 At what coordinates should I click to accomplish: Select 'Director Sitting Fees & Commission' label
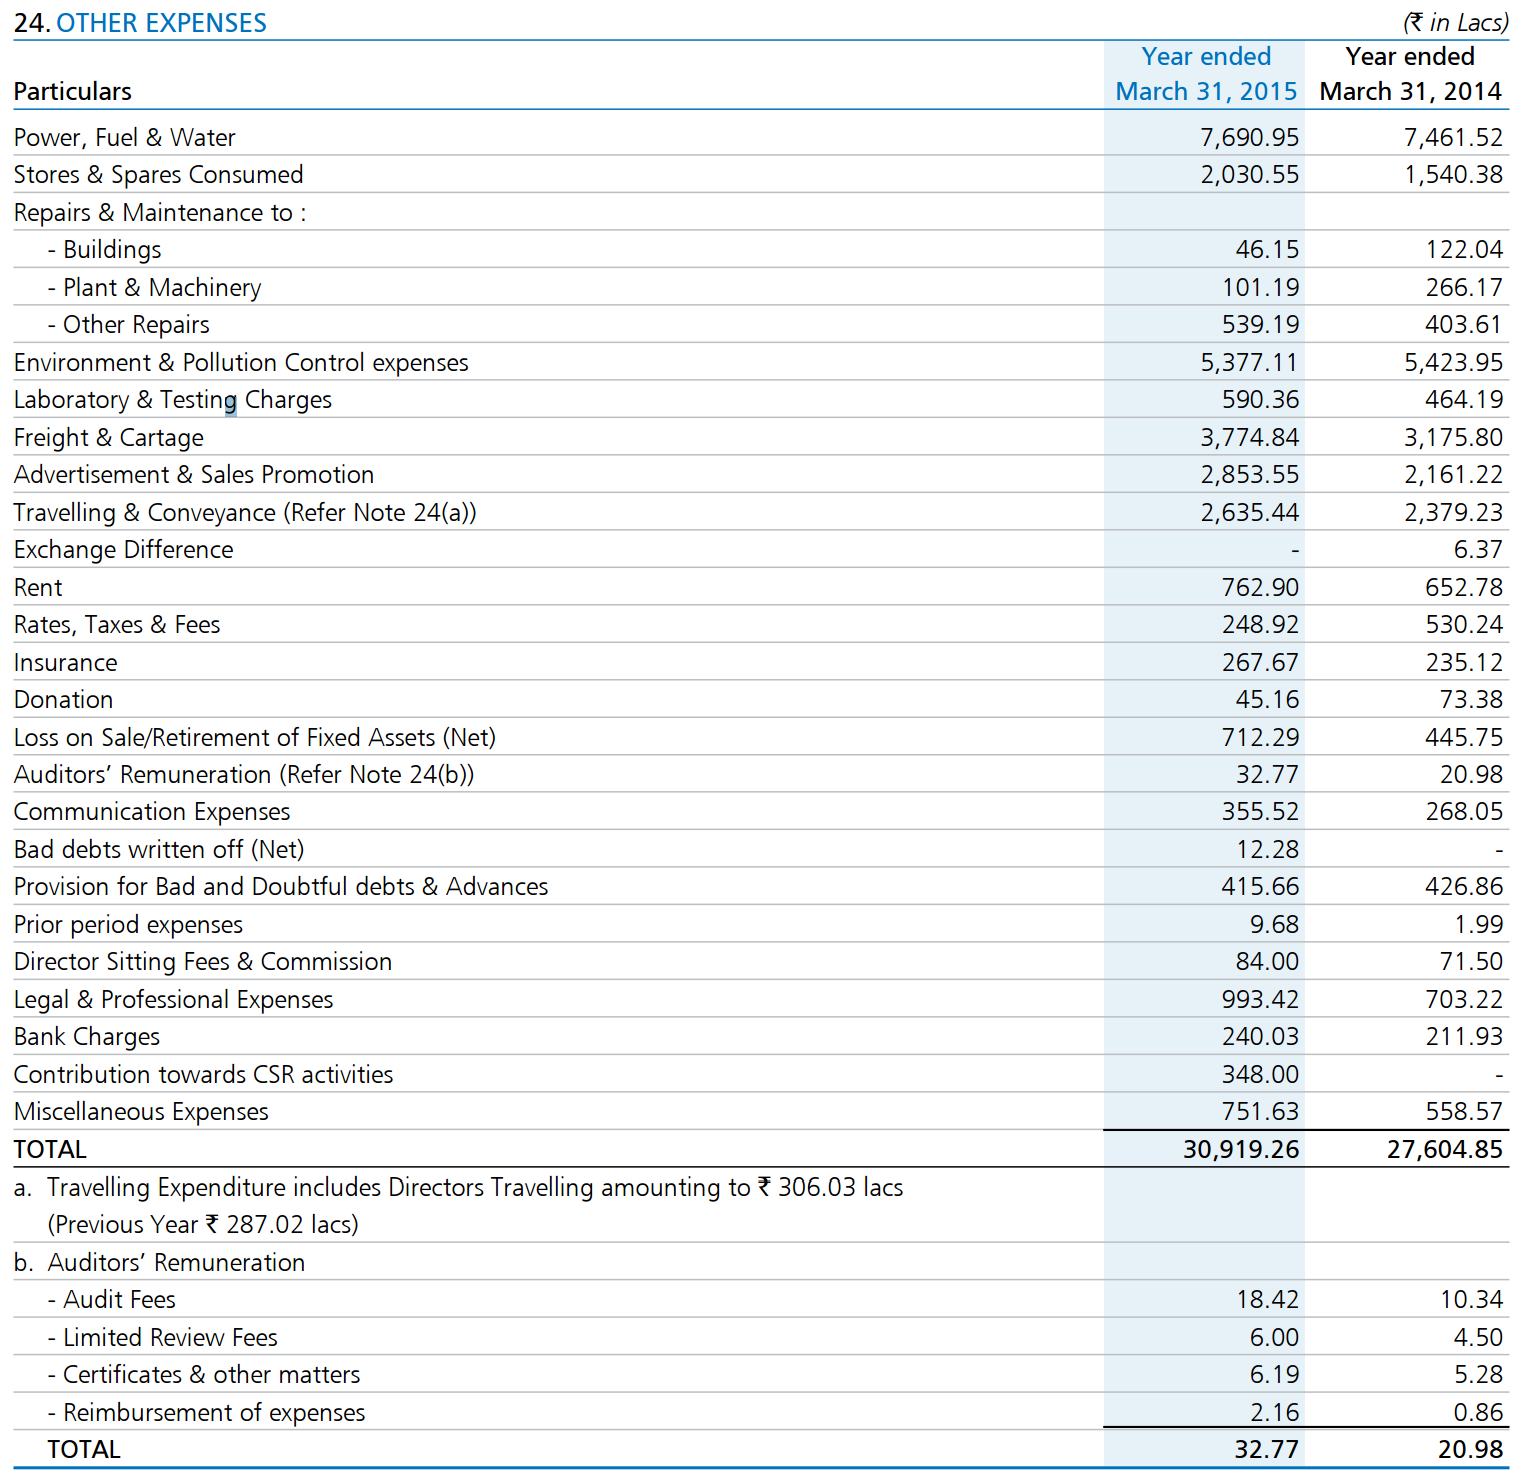[203, 961]
